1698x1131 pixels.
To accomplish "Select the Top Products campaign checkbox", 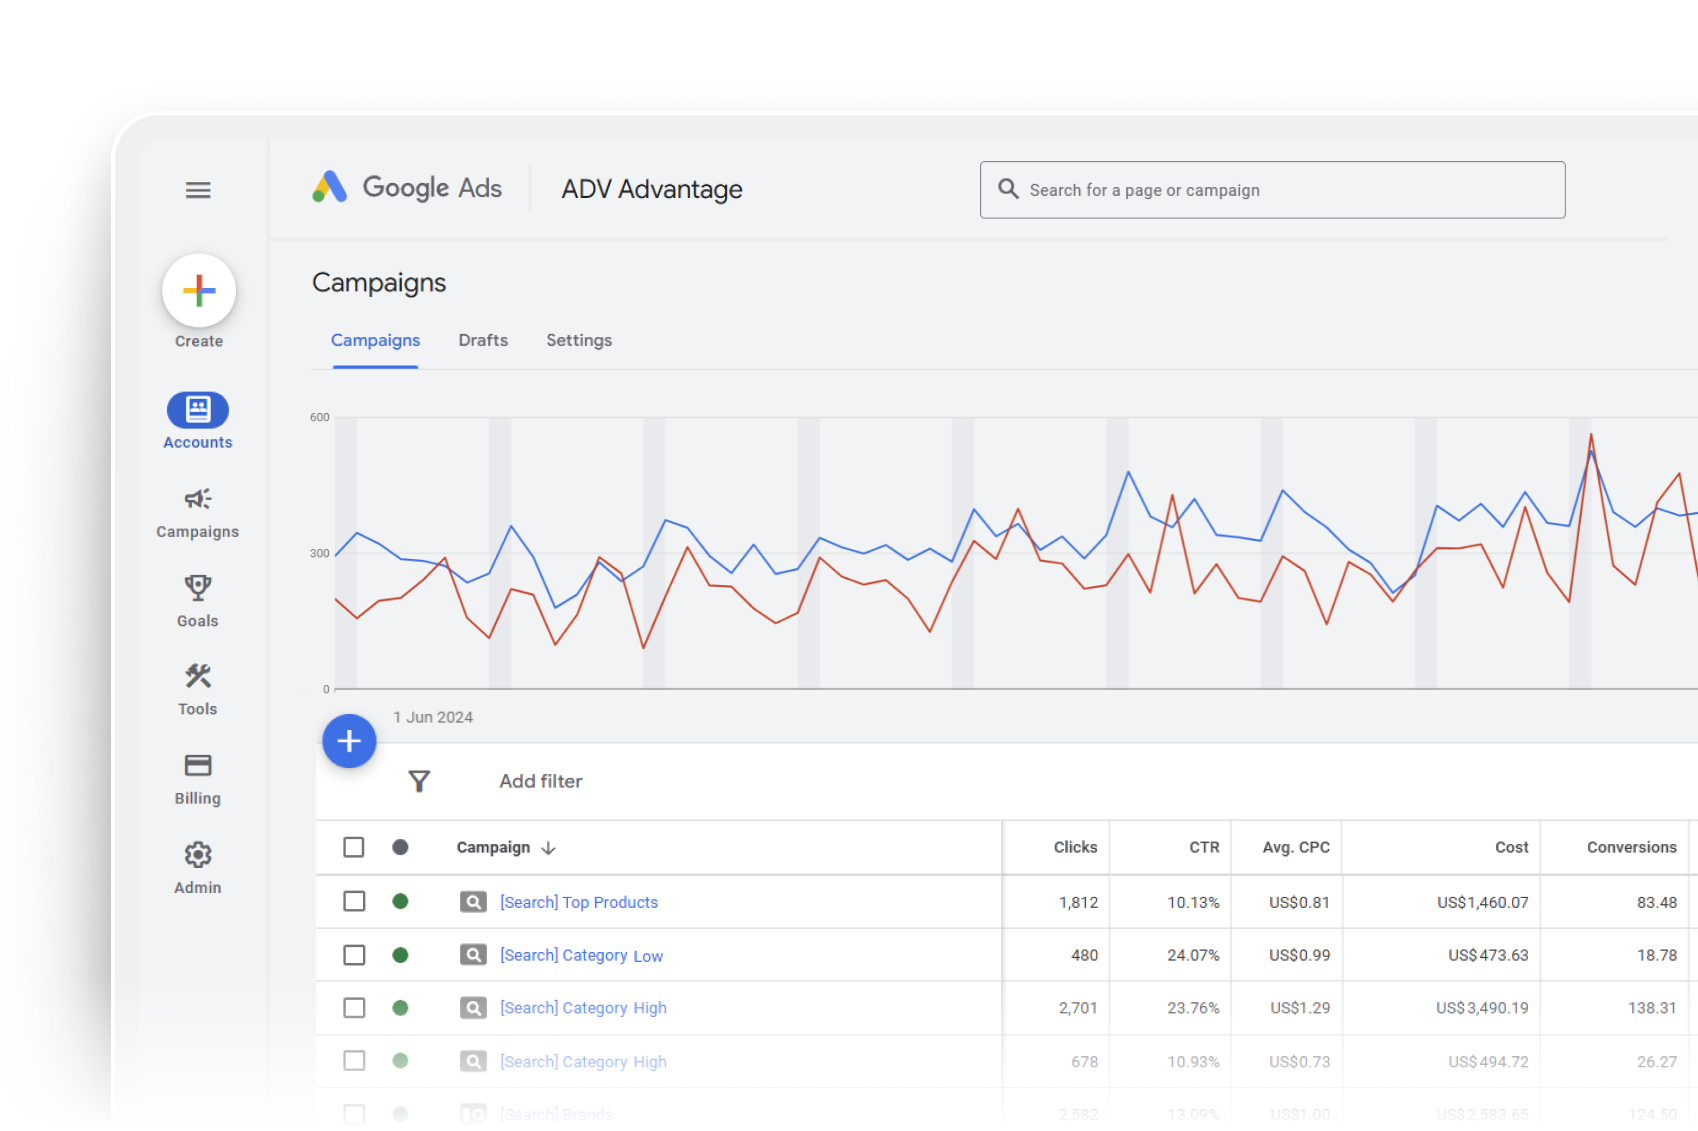I will [x=354, y=901].
